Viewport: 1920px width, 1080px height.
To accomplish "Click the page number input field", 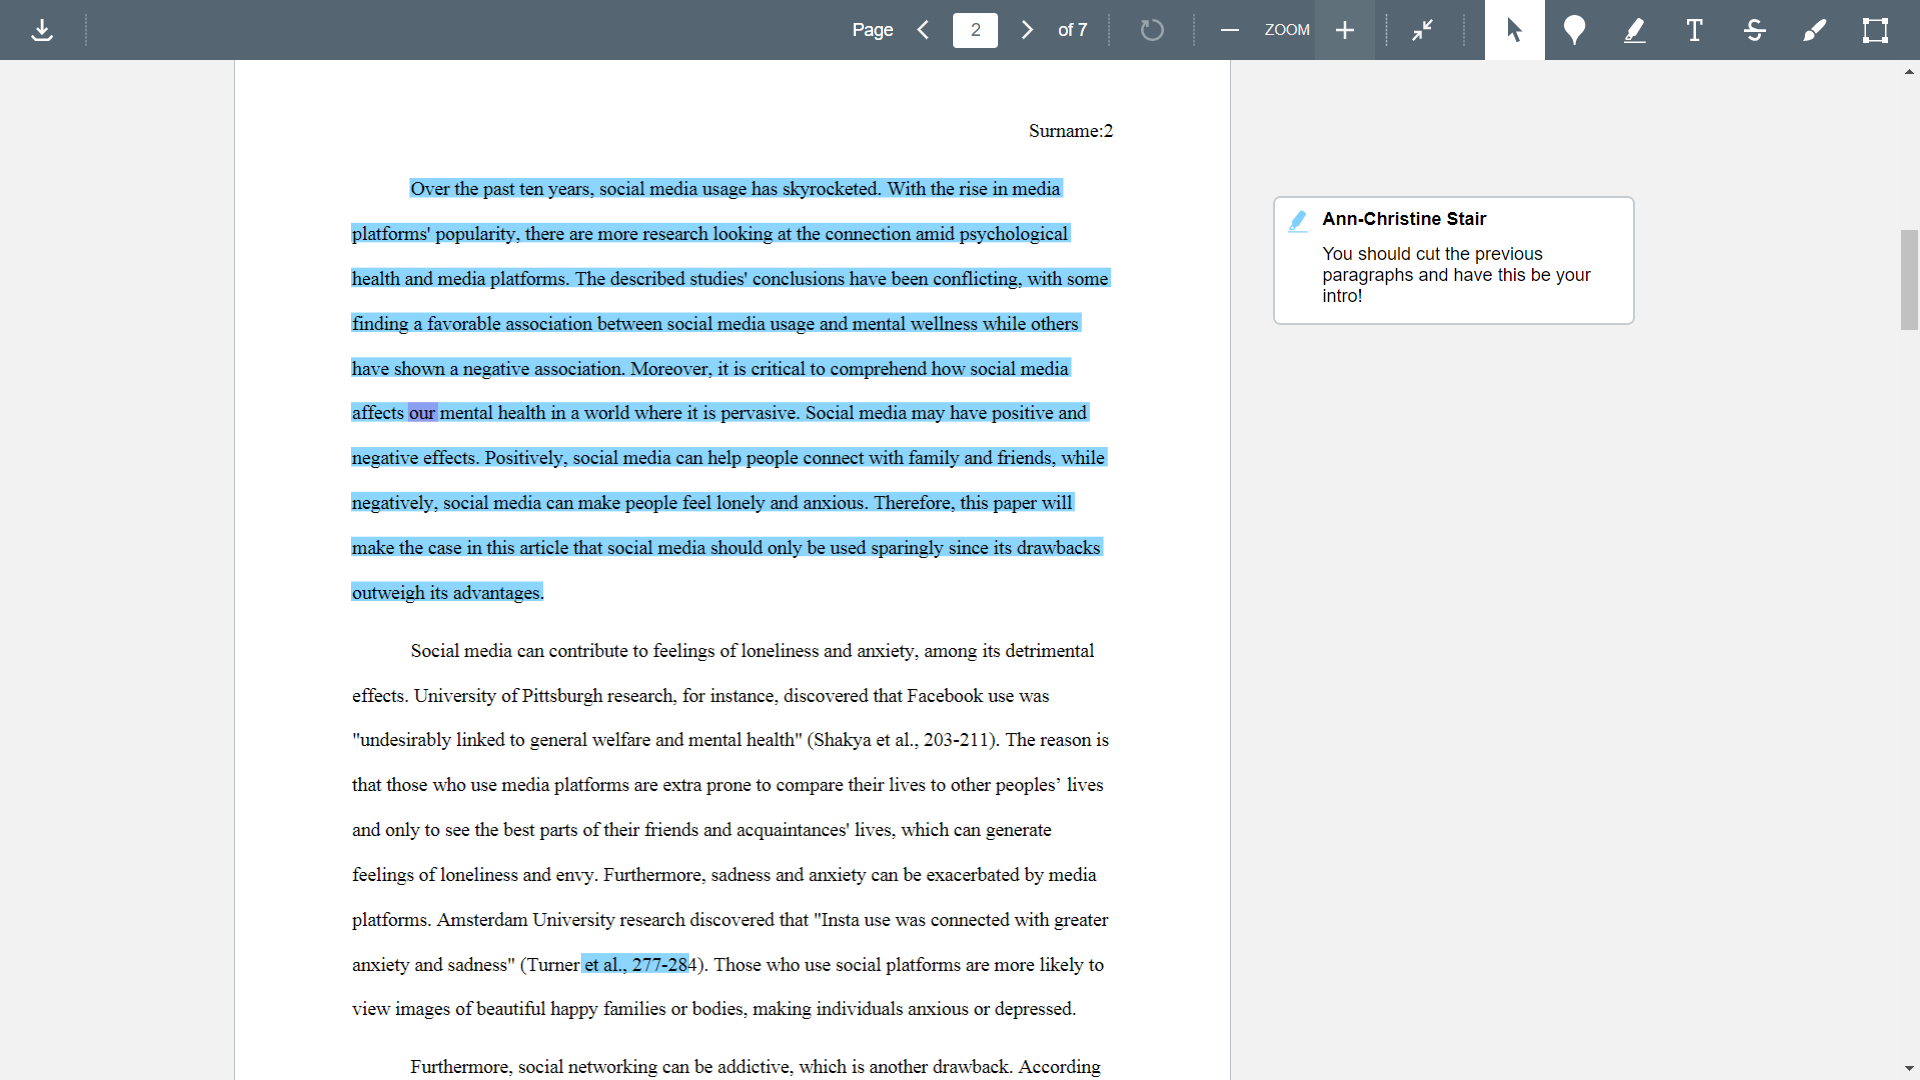I will point(975,30).
